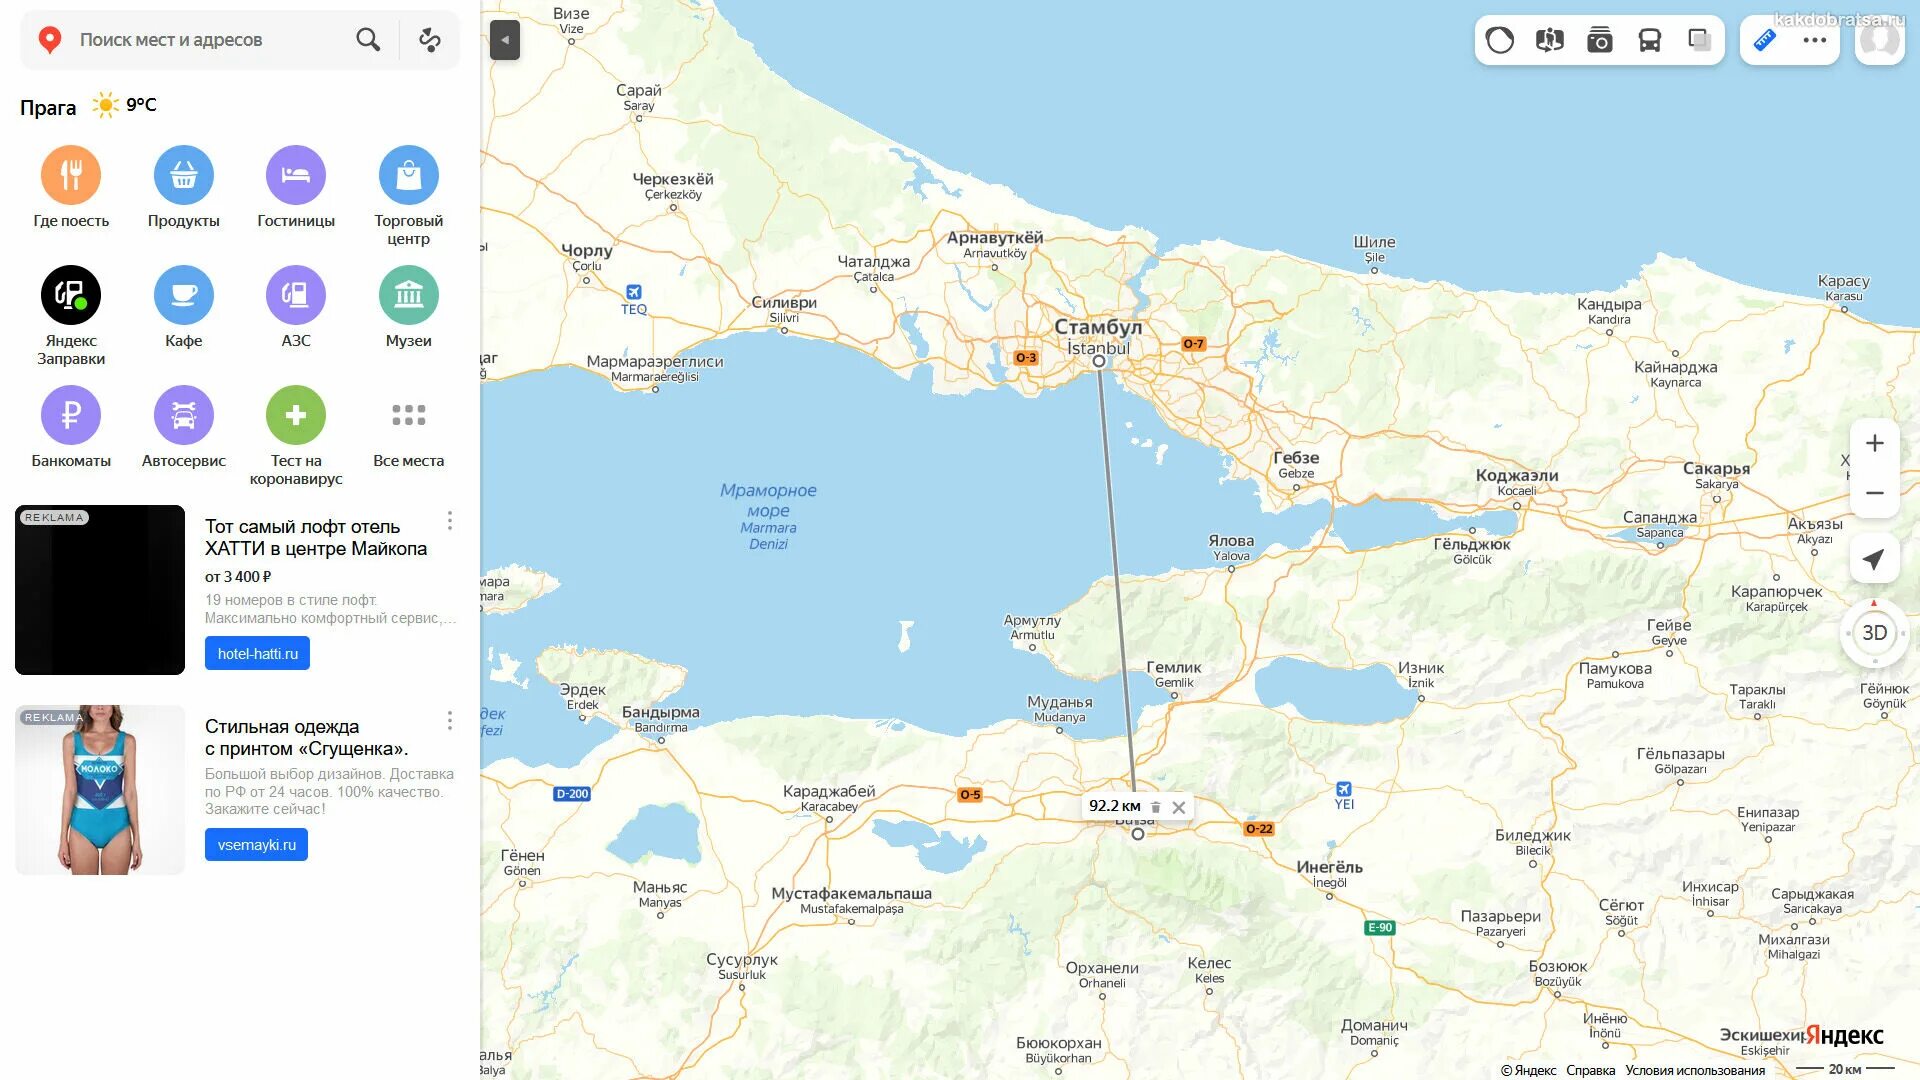Open street panoramas mode
This screenshot has height=1080, width=1920.
pos(1549,40)
